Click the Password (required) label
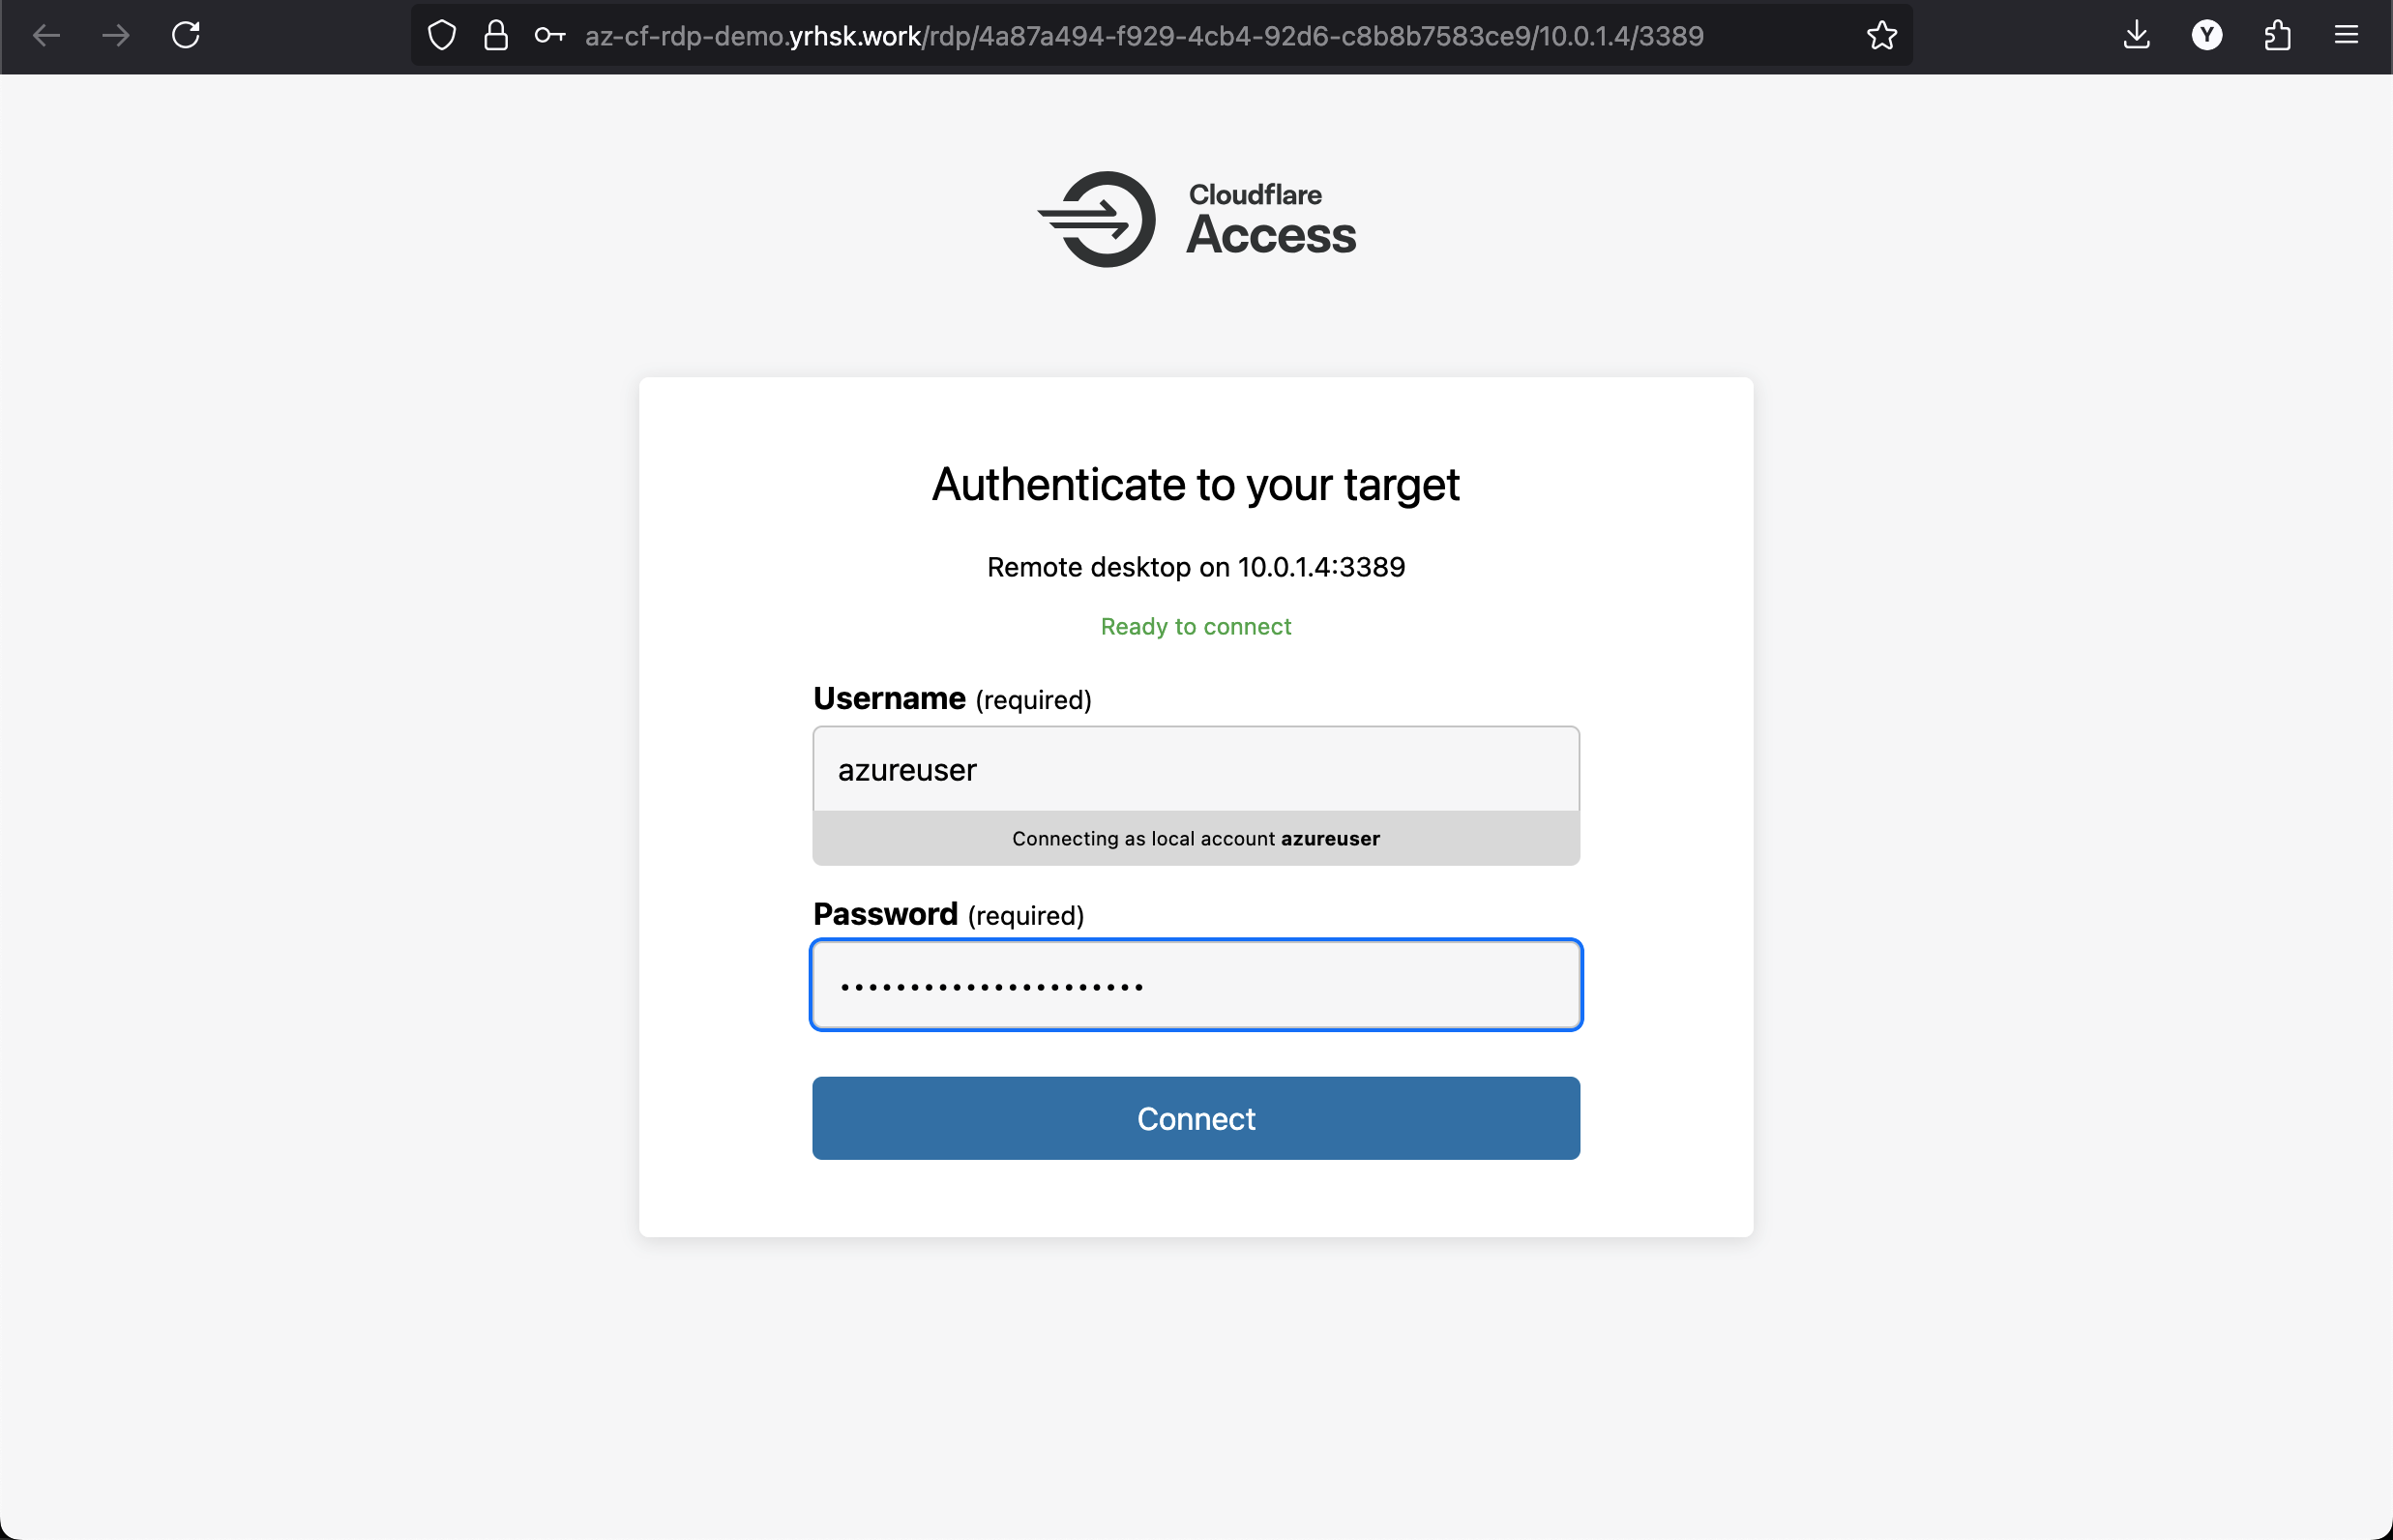 point(948,914)
